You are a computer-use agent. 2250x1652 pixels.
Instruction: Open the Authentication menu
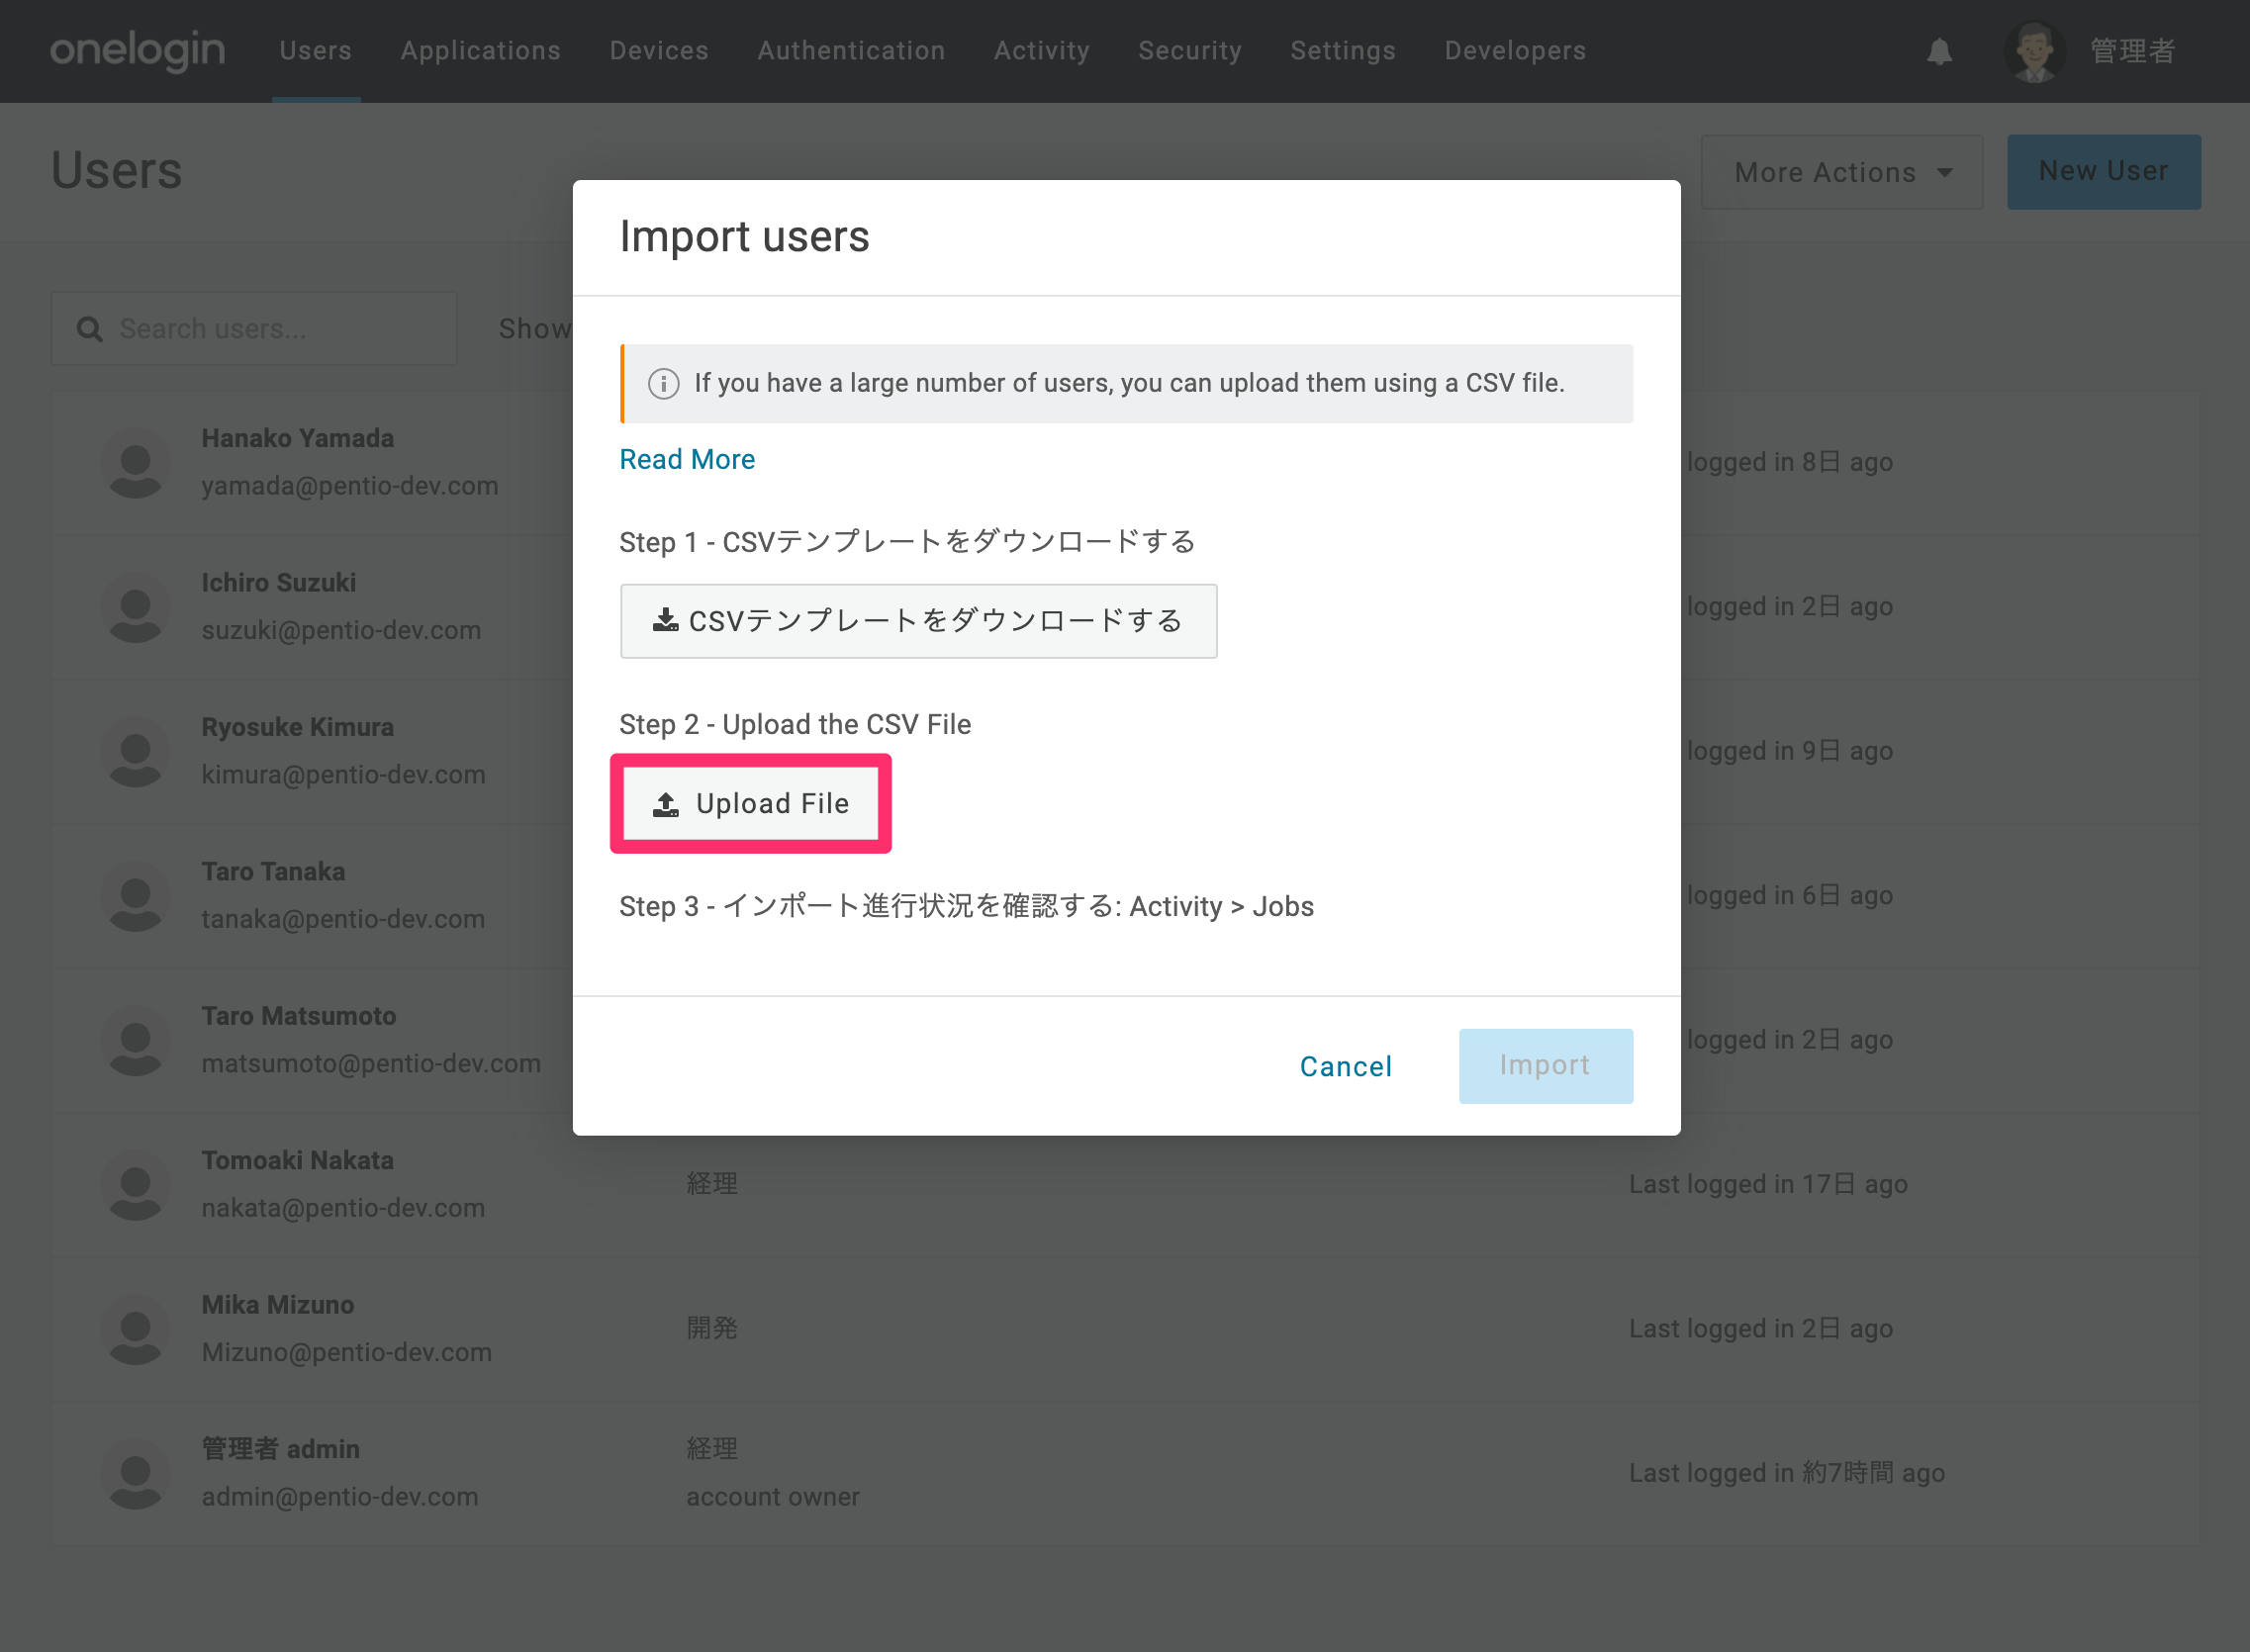pyautogui.click(x=851, y=50)
